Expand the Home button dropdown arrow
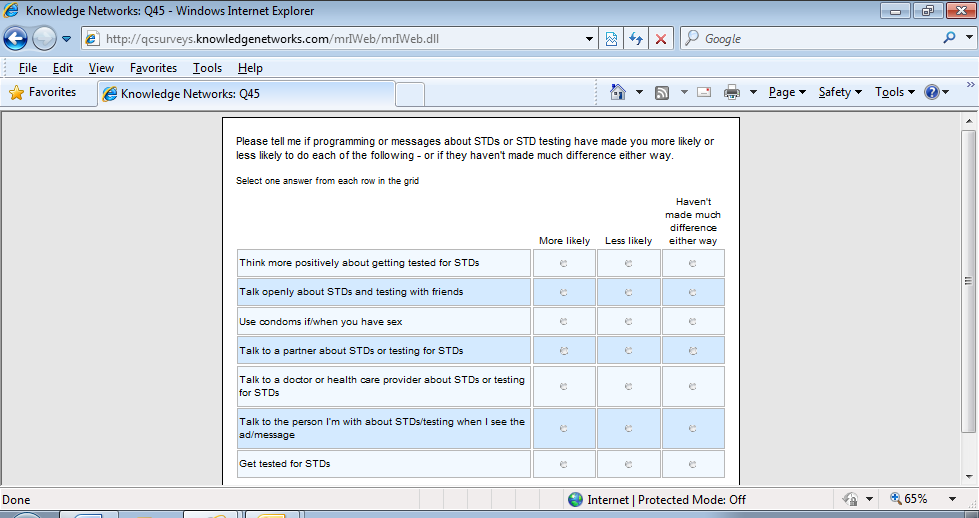 tap(639, 92)
